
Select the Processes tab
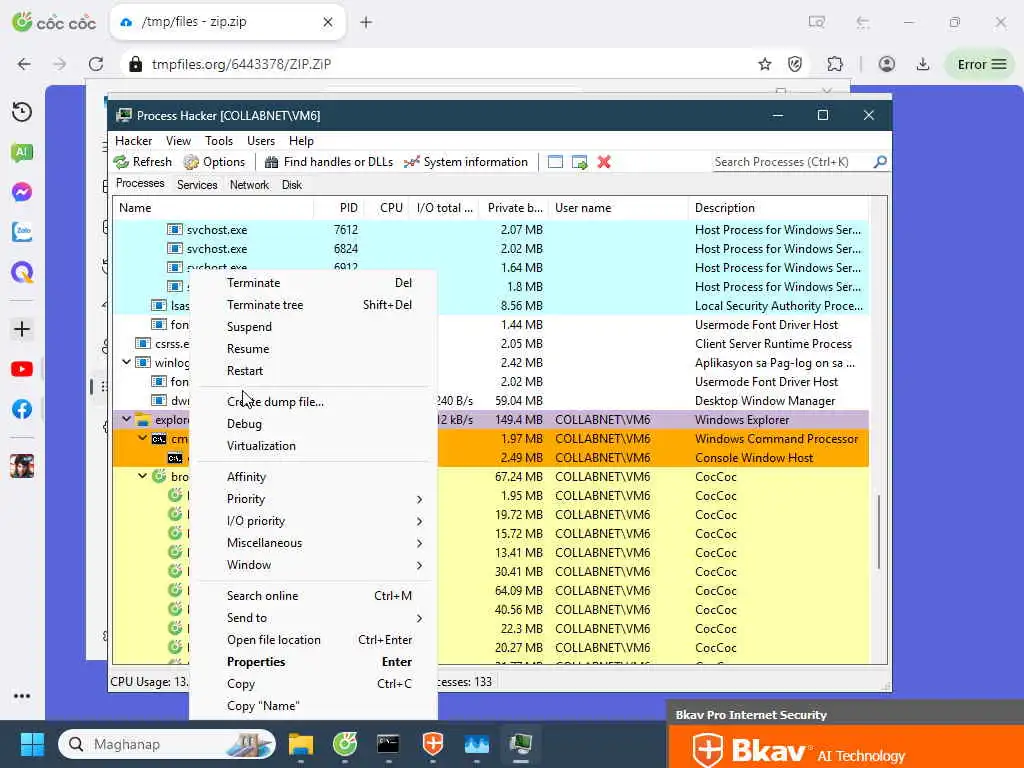coord(140,184)
